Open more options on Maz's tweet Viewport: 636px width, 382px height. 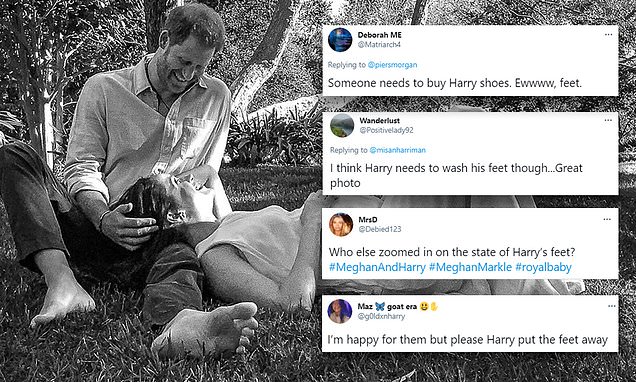pyautogui.click(x=612, y=306)
